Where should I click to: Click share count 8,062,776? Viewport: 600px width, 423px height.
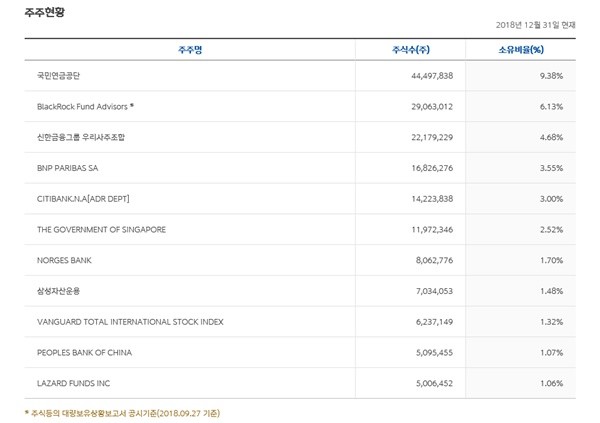coord(434,260)
